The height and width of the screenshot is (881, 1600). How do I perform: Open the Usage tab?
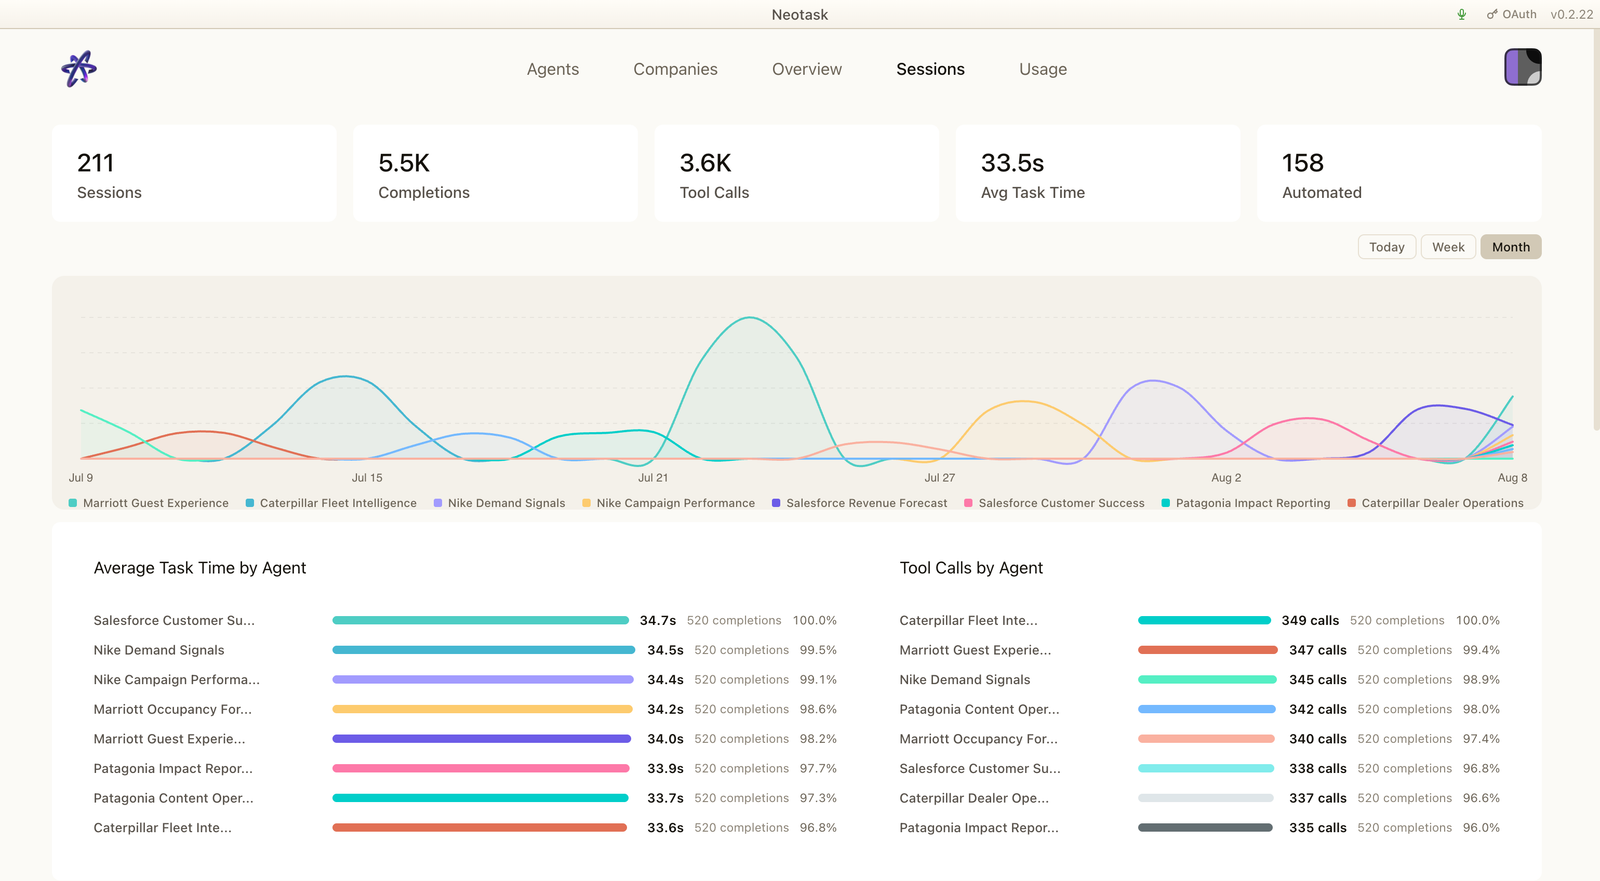(1043, 69)
